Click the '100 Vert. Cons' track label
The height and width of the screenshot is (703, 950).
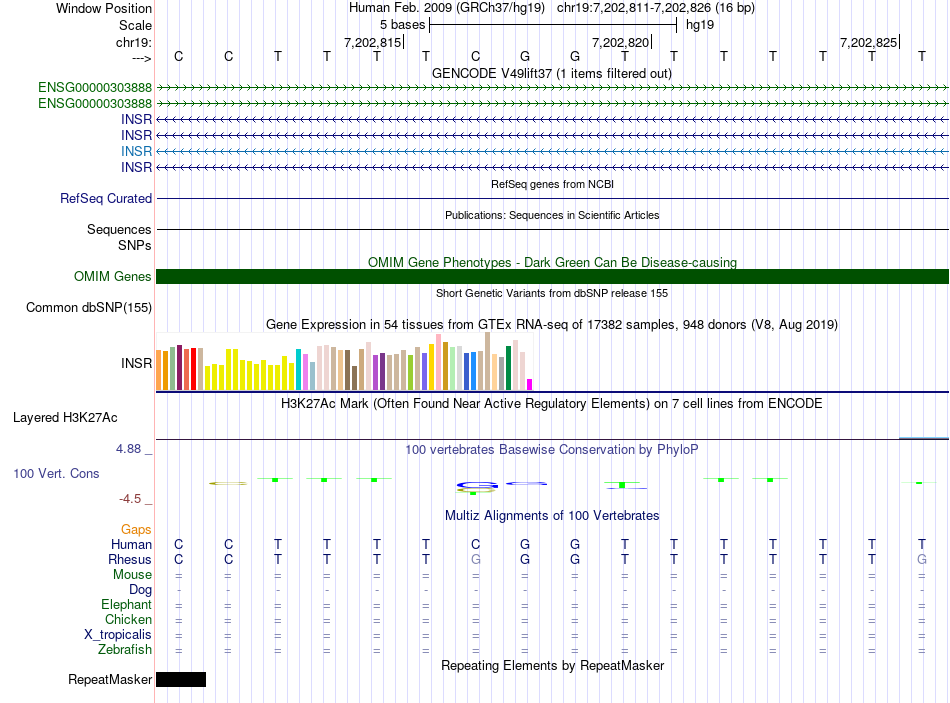[x=56, y=473]
